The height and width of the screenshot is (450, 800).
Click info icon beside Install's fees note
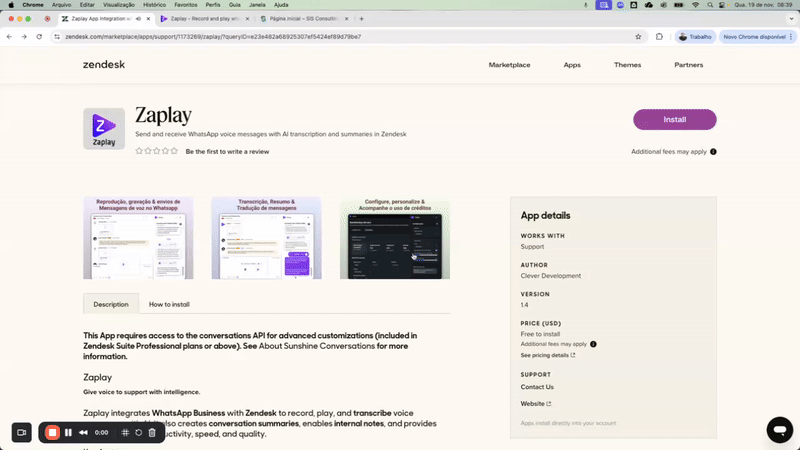713,152
